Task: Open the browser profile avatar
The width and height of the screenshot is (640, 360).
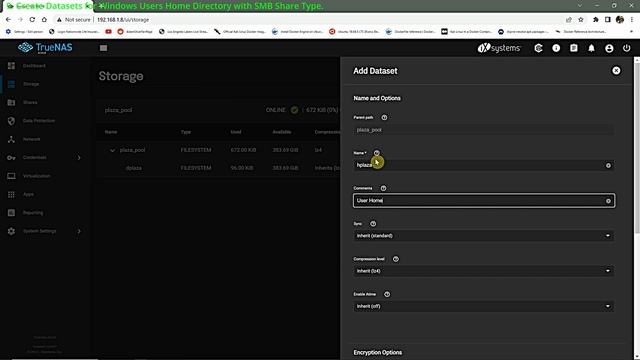Action: point(620,20)
